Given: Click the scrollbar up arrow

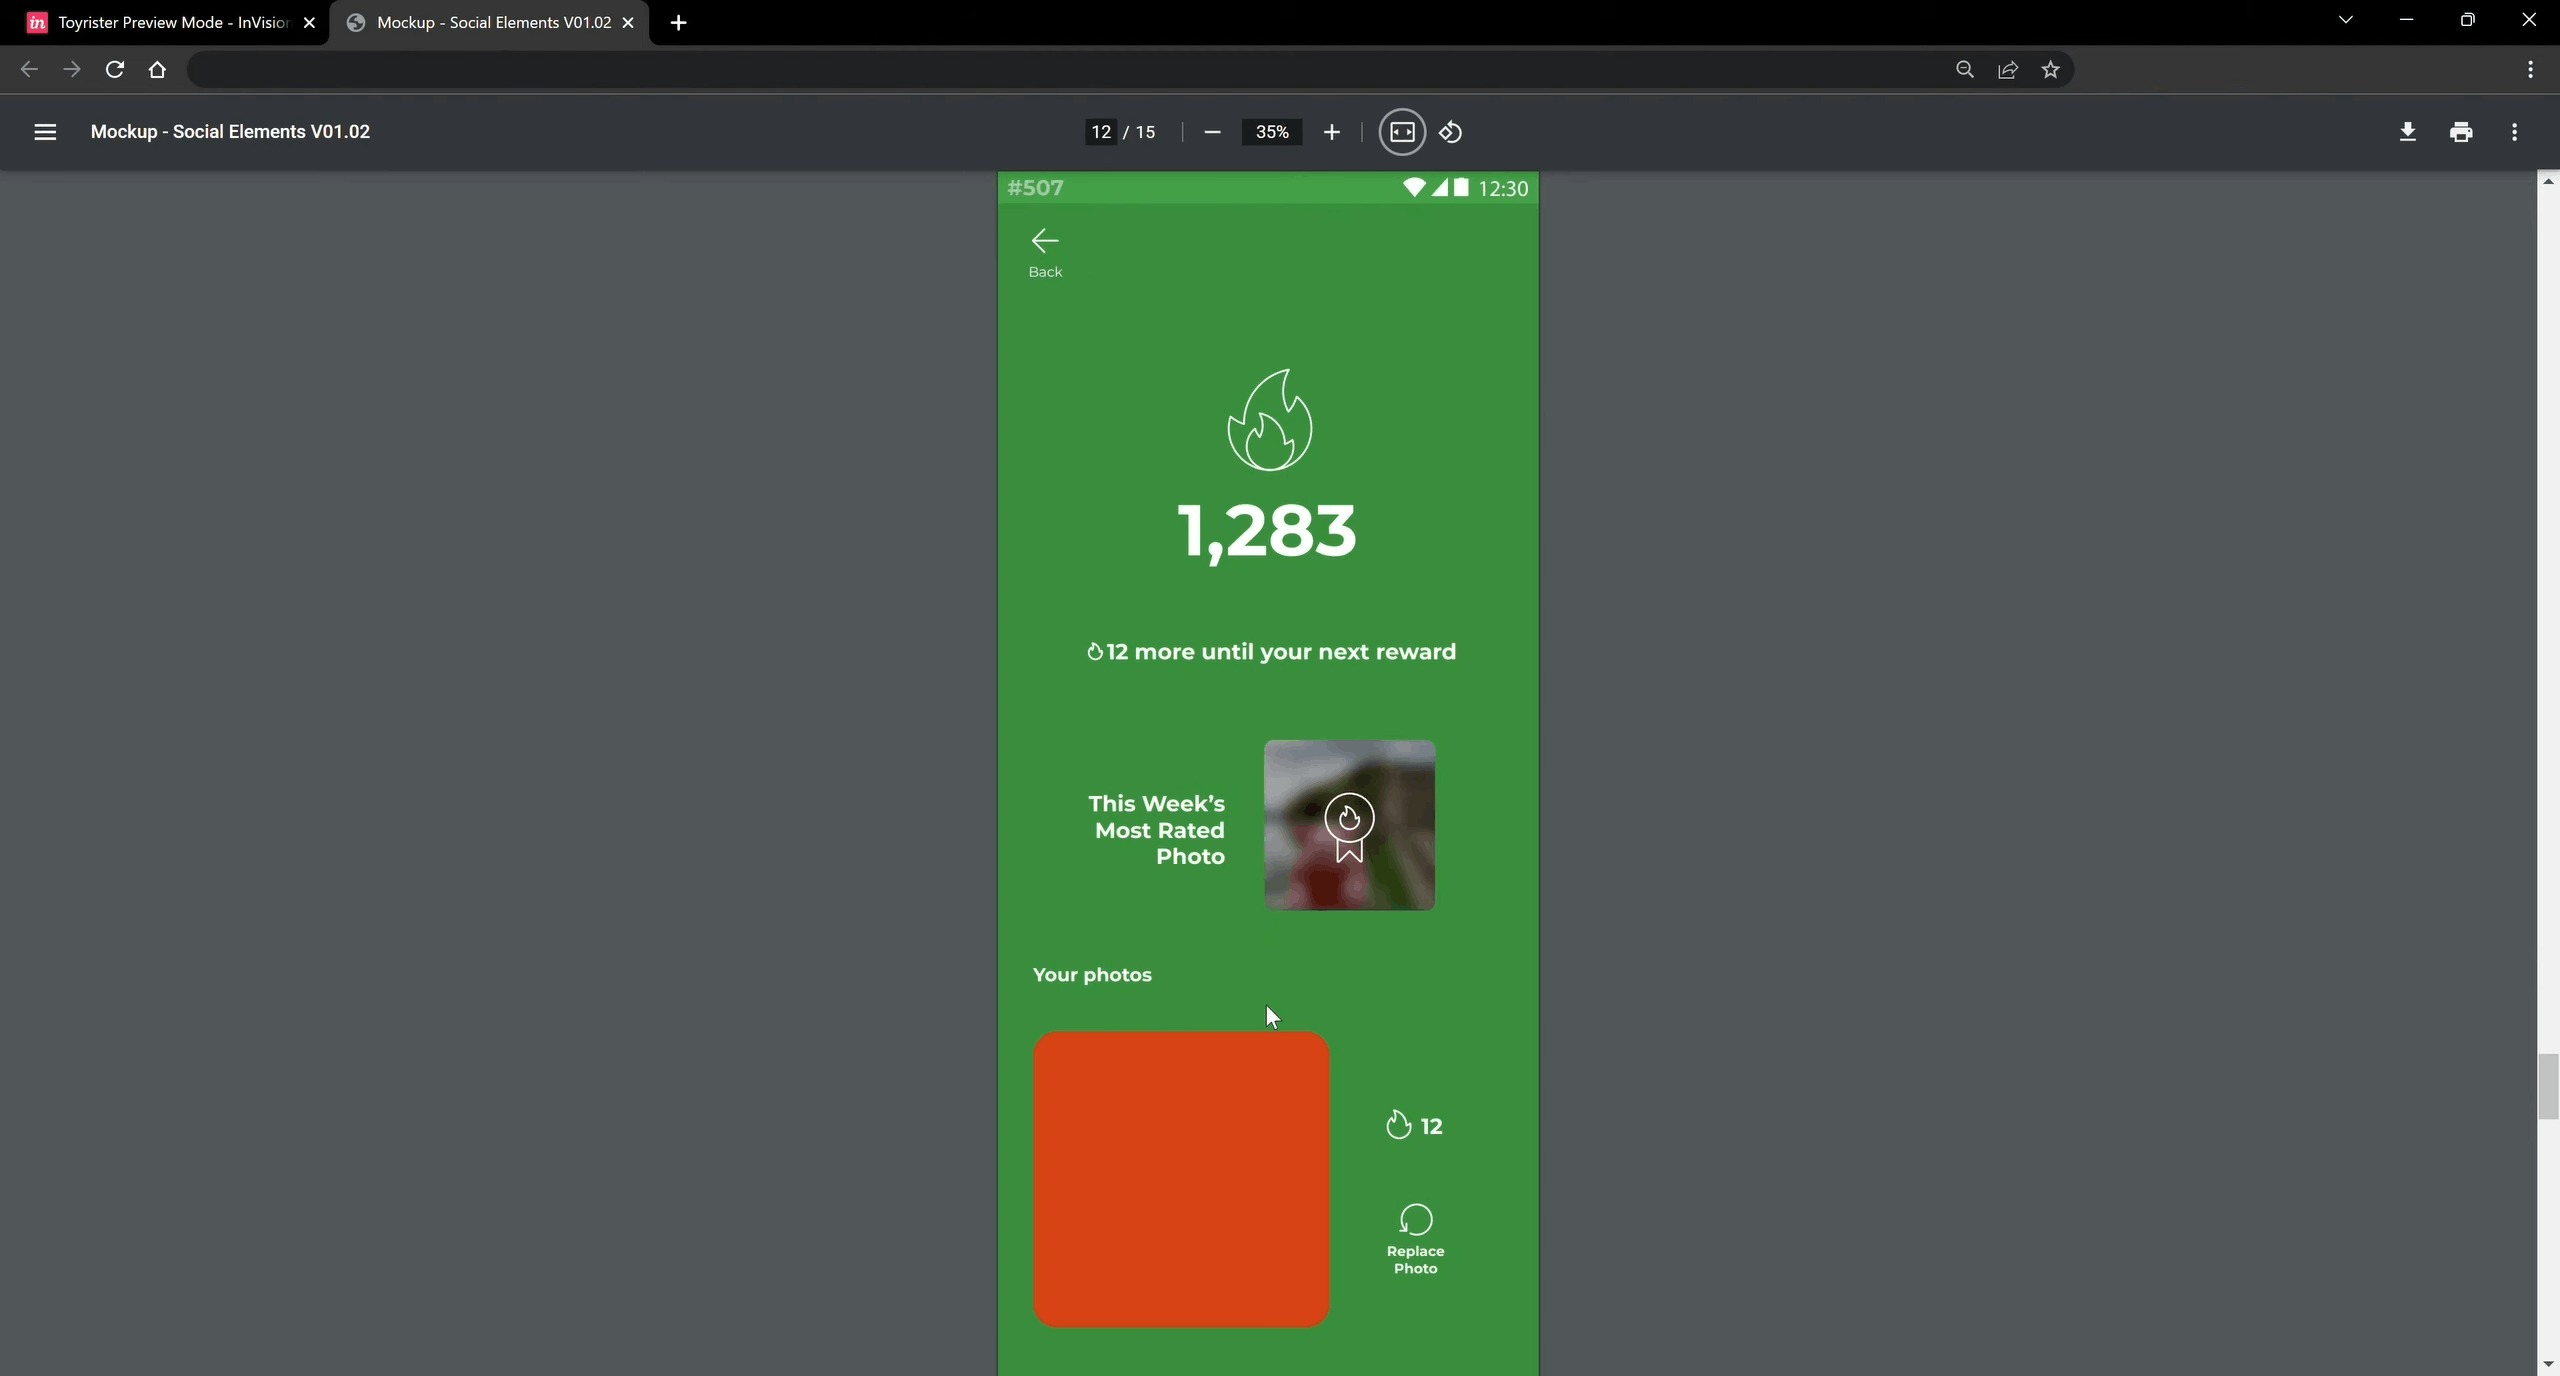Looking at the screenshot, I should click(2548, 181).
